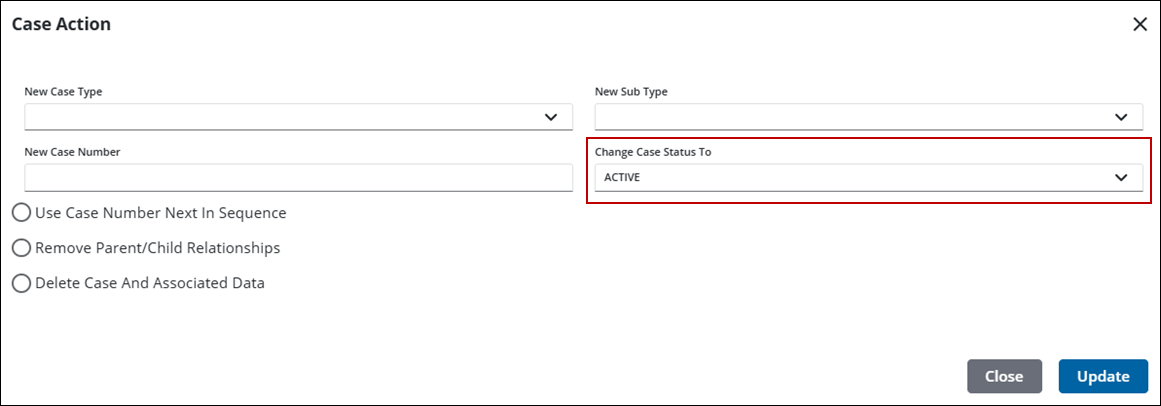Click the New Case Type chevron arrow
This screenshot has width=1161, height=406.
(551, 117)
